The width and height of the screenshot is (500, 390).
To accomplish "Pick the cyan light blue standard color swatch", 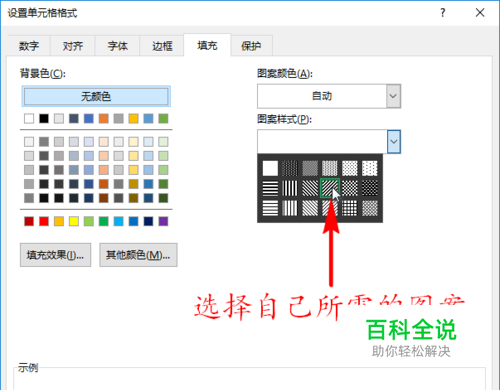I will [x=119, y=221].
